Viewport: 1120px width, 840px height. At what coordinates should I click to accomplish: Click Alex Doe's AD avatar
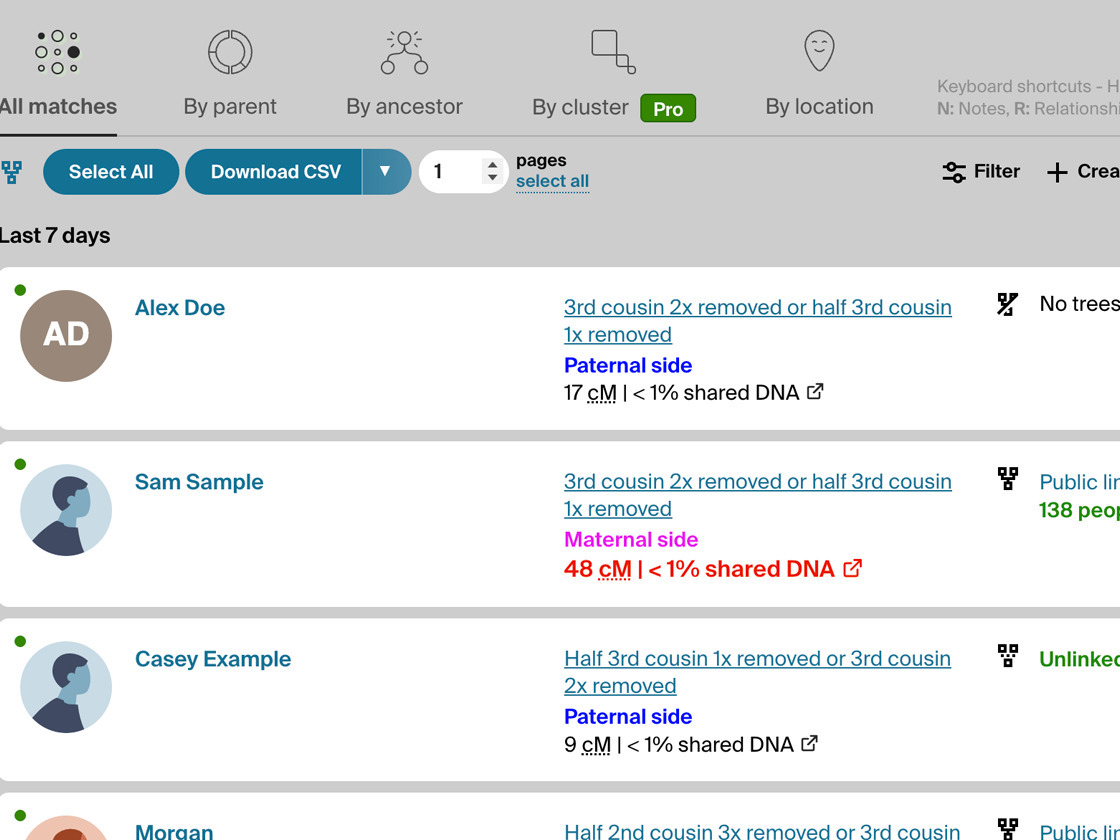click(x=66, y=336)
